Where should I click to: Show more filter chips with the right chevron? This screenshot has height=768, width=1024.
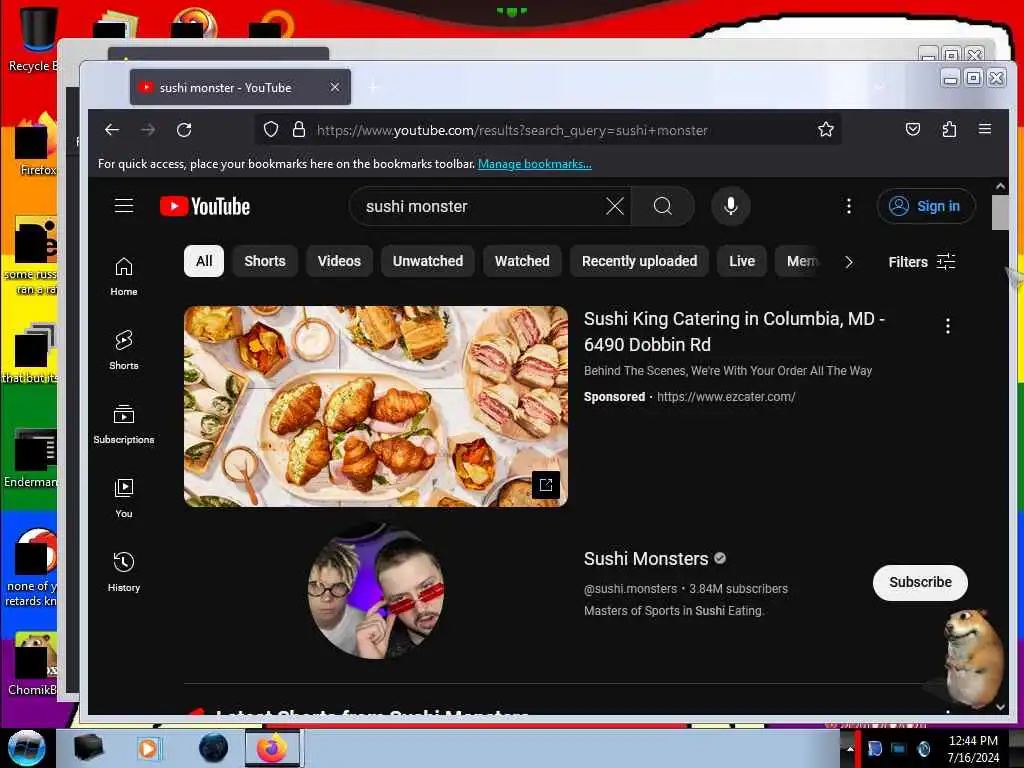848,262
